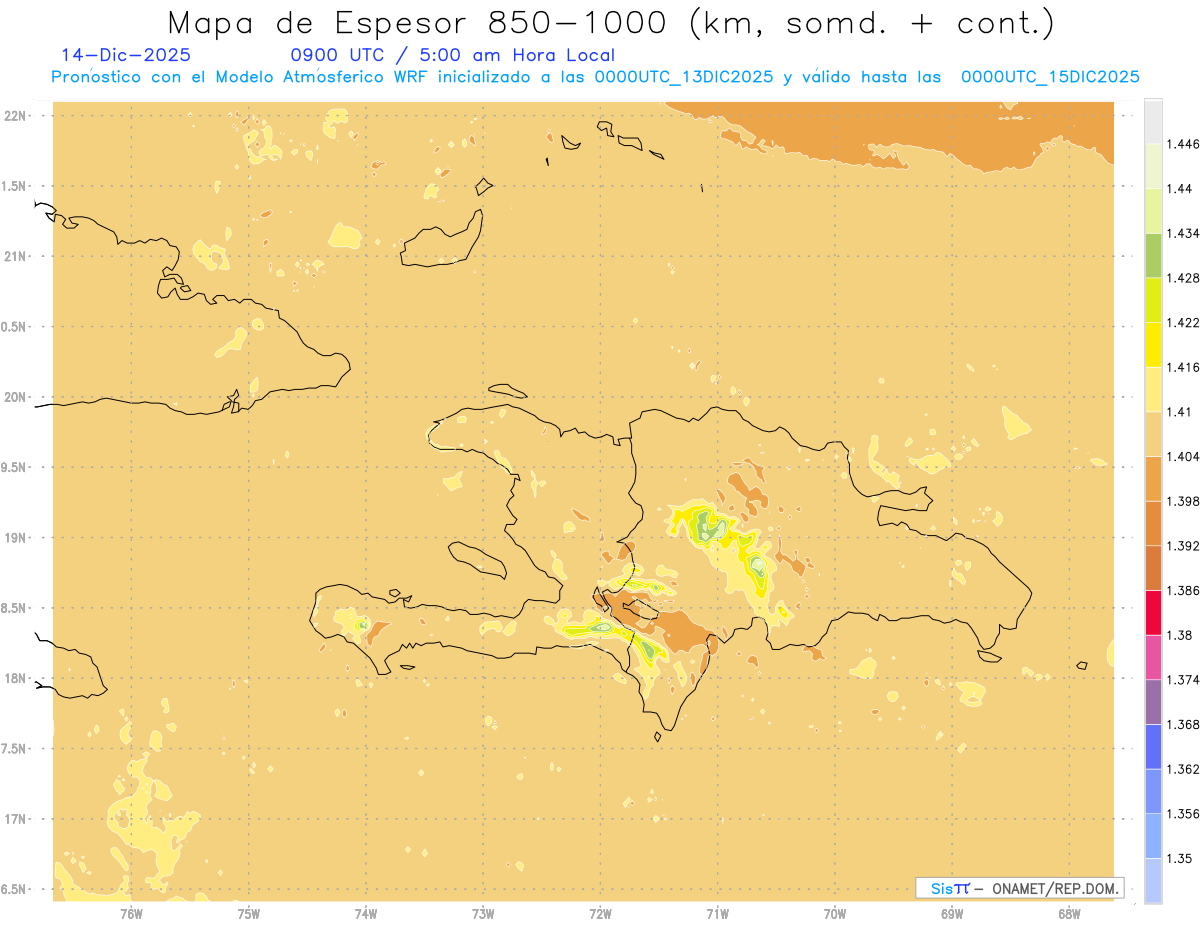This screenshot has height=927, width=1200.
Task: Click the valid-until time '0000UTC_15DIC2025'
Action: coord(1050,77)
